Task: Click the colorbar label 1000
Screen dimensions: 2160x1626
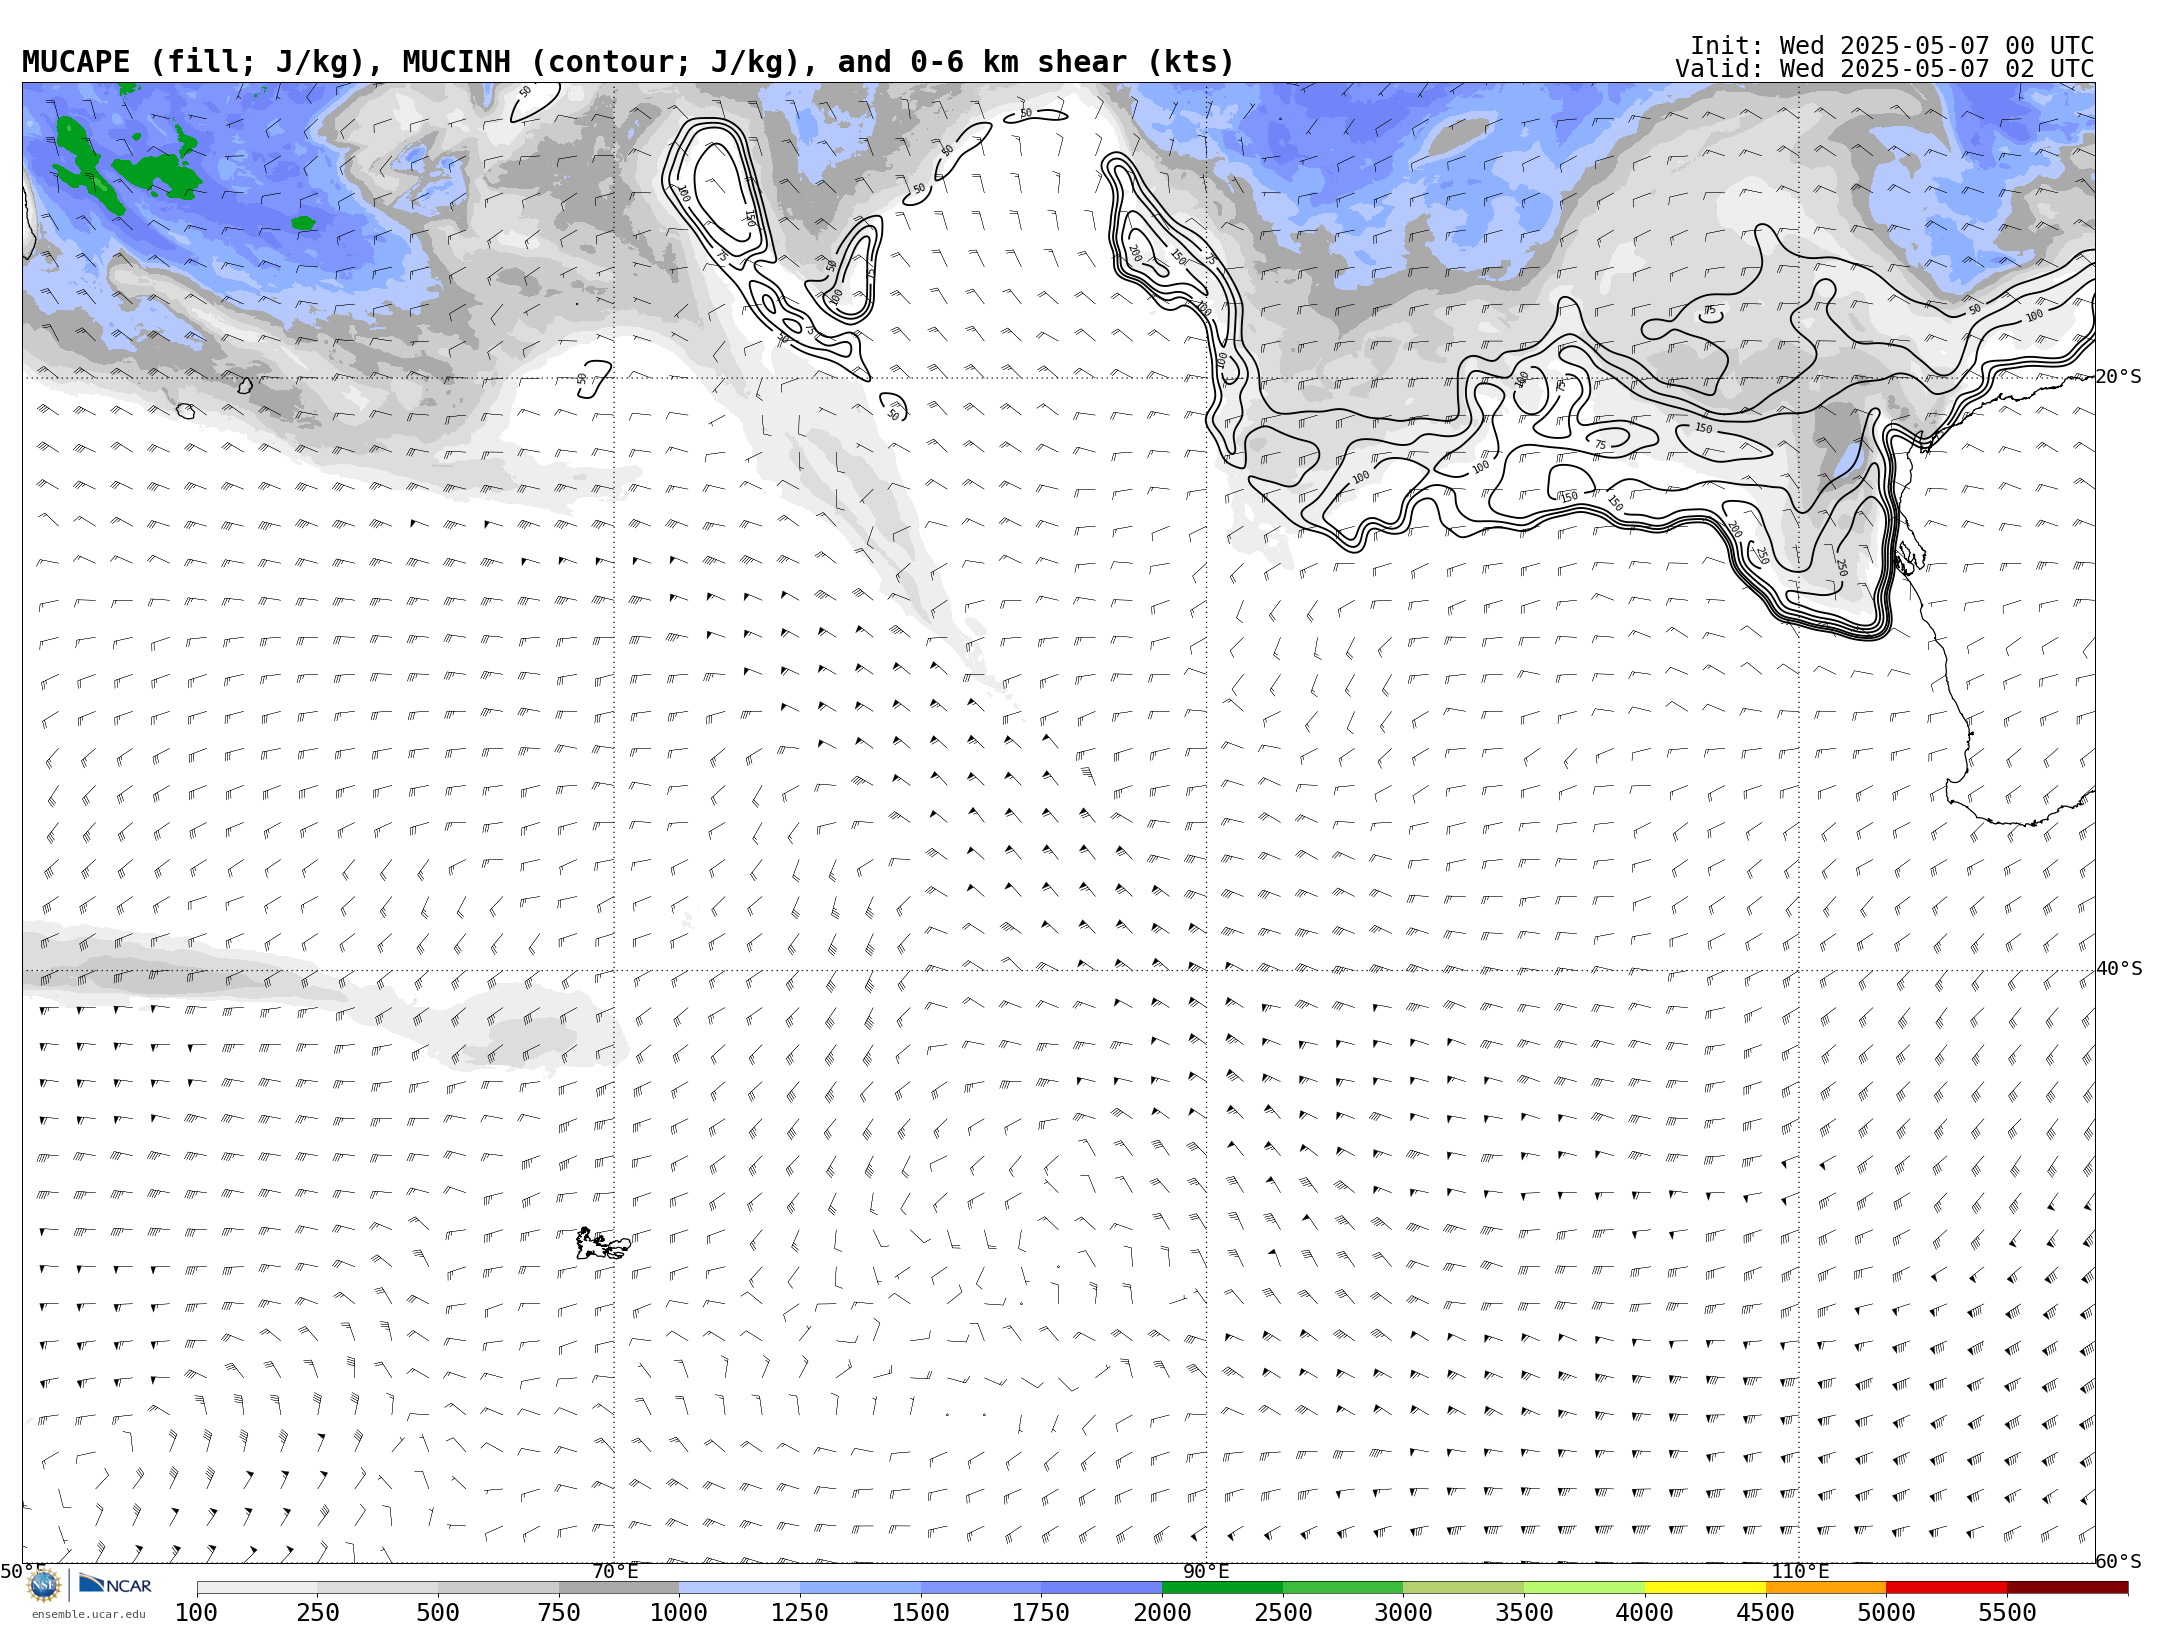Action: [679, 1613]
